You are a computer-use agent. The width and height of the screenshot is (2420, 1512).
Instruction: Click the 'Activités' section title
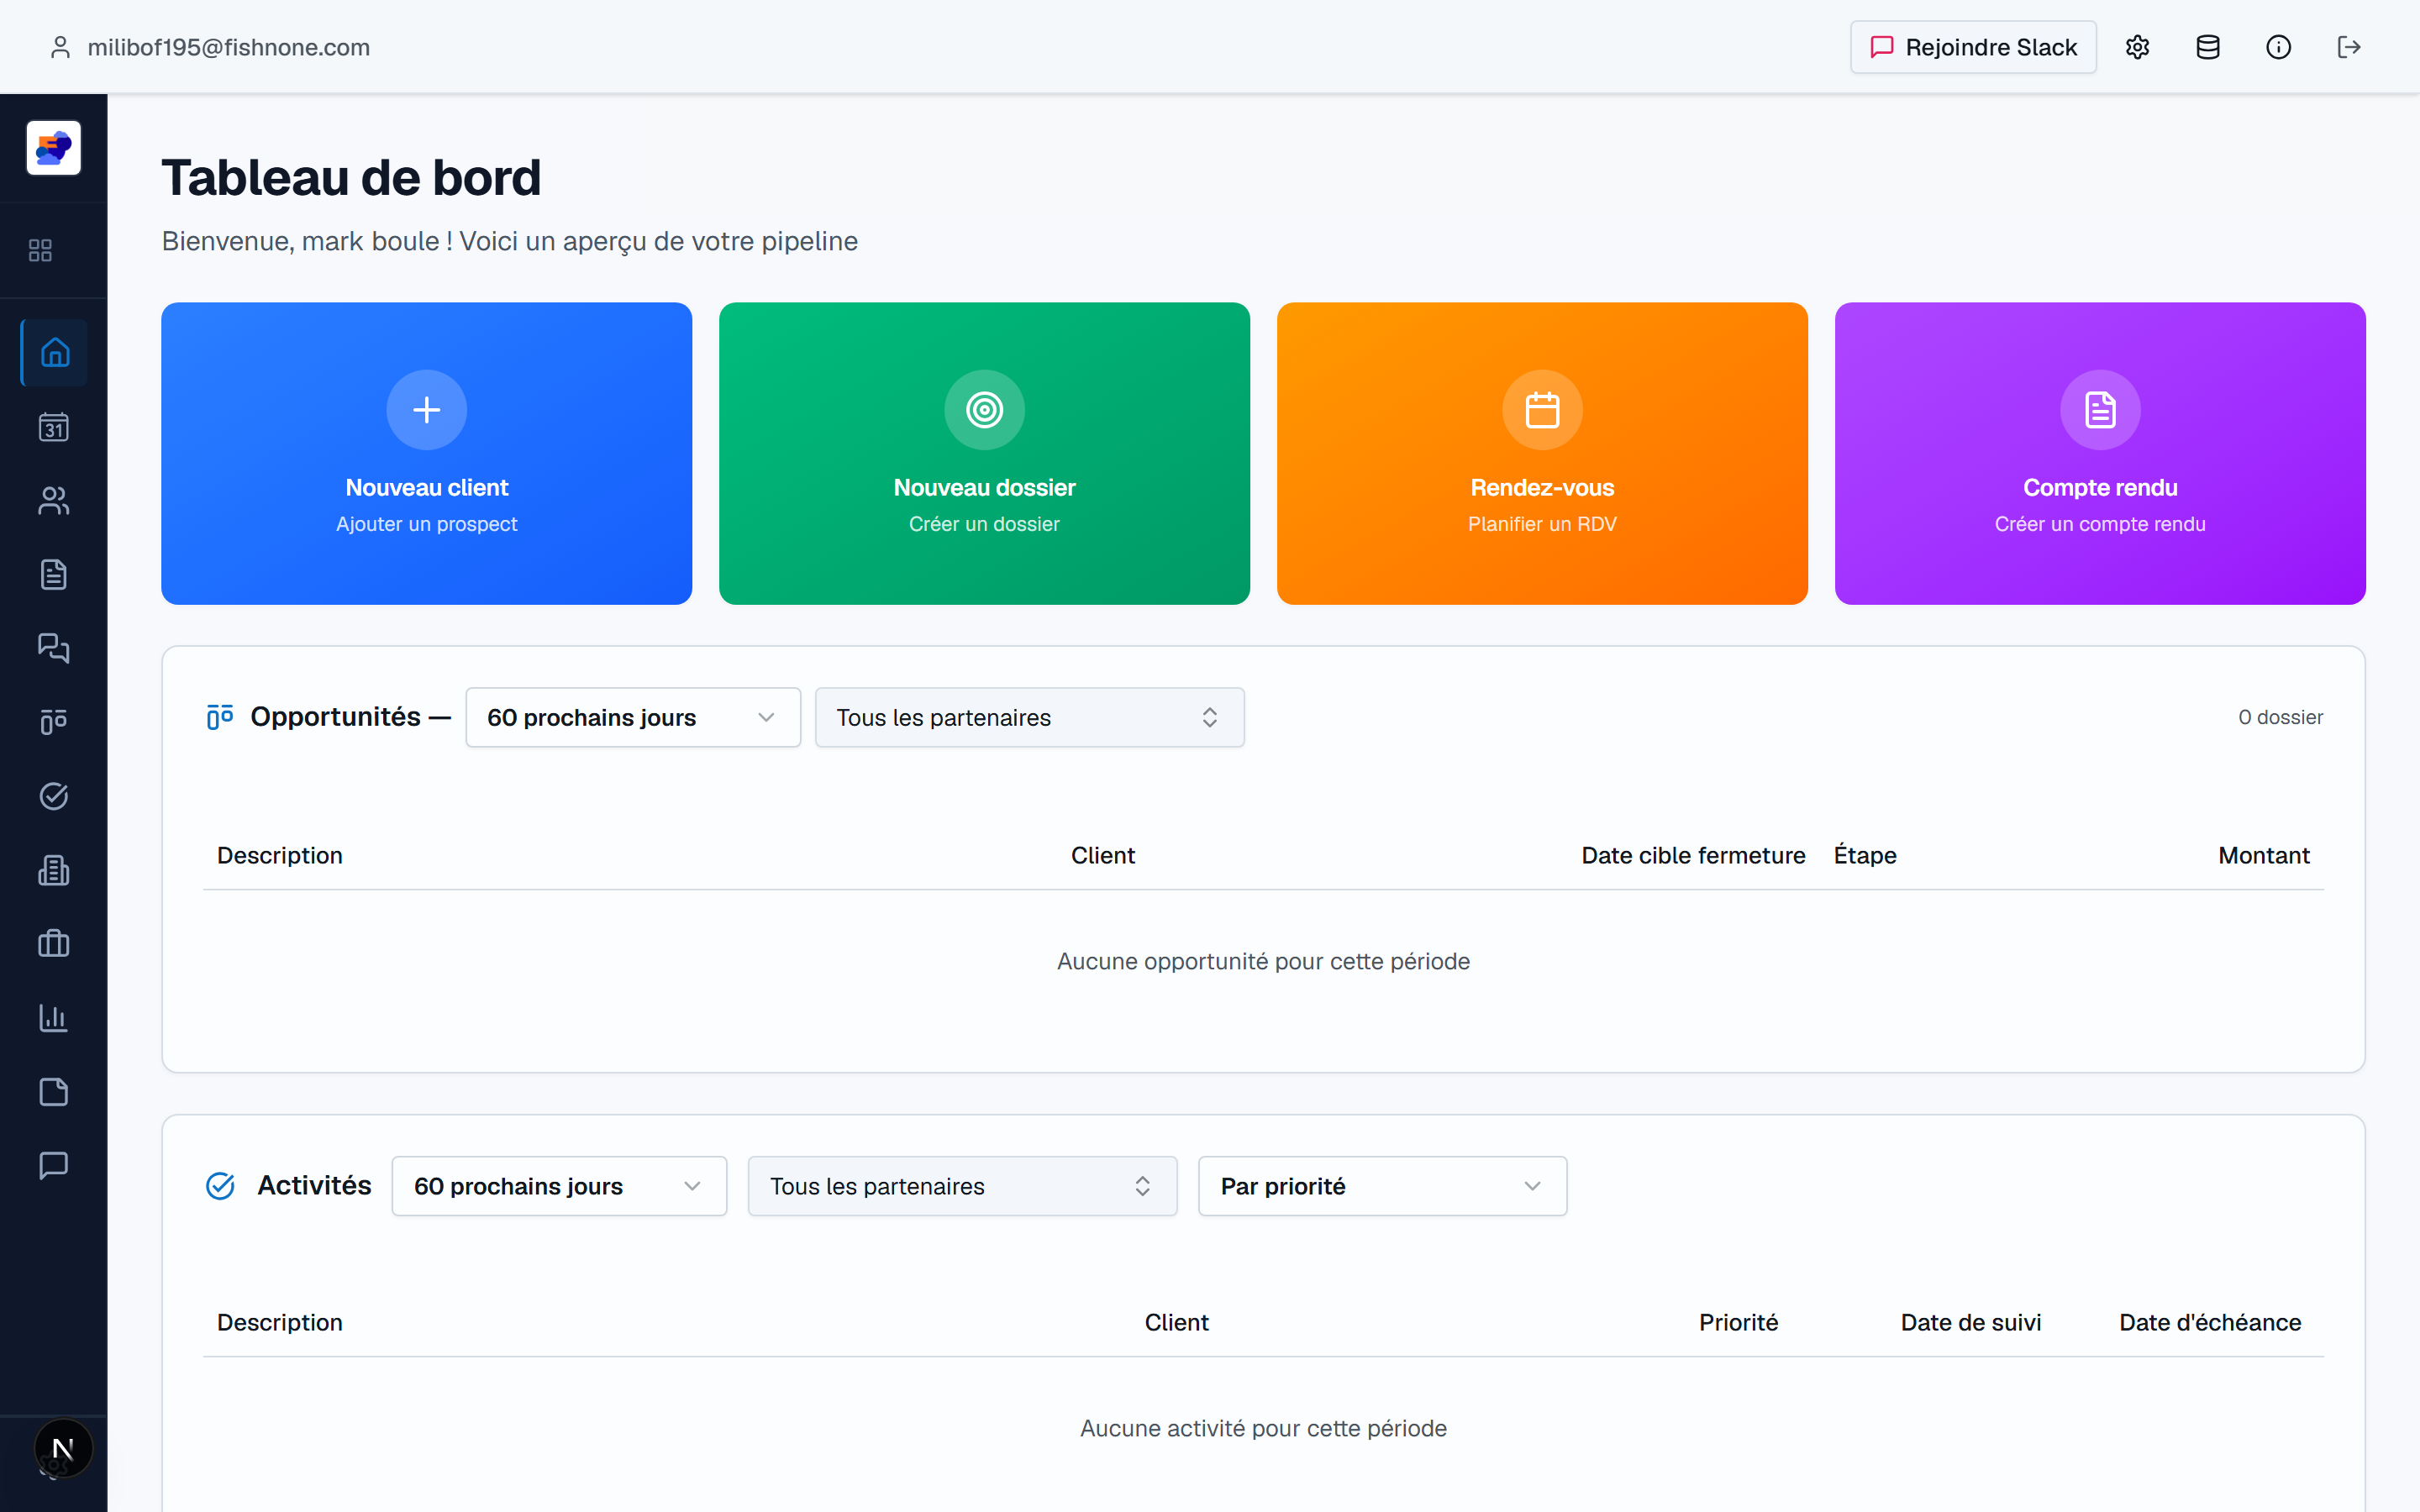tap(314, 1186)
